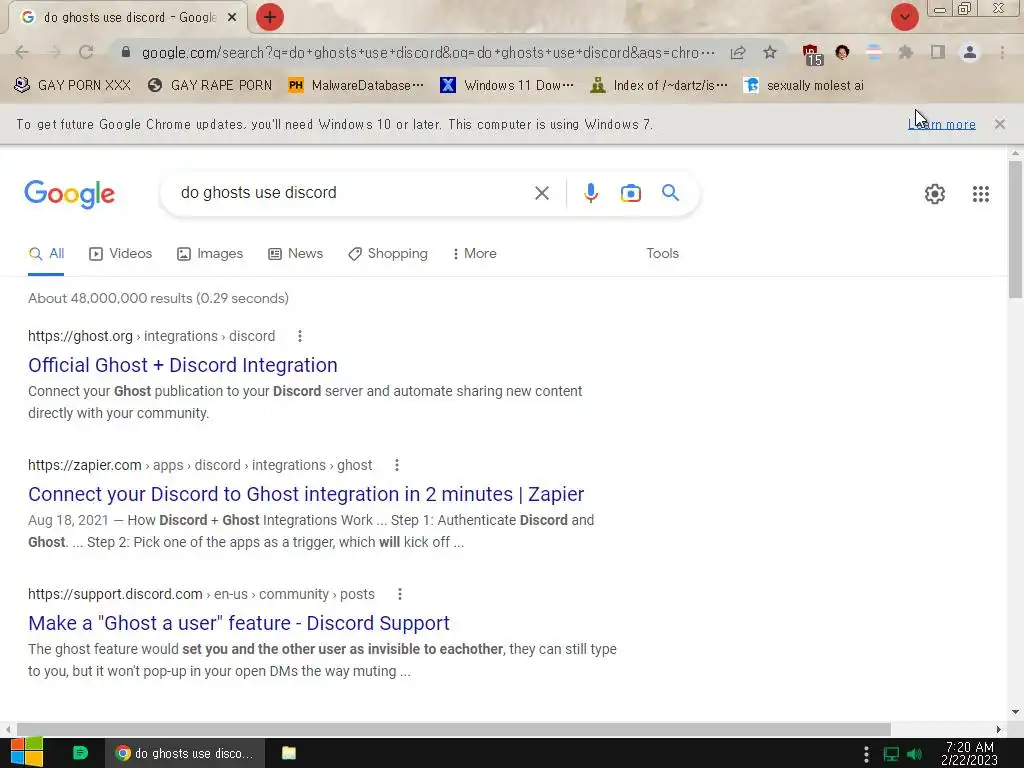This screenshot has height=768, width=1024.
Task: Click the address bar URL
Action: [428, 52]
